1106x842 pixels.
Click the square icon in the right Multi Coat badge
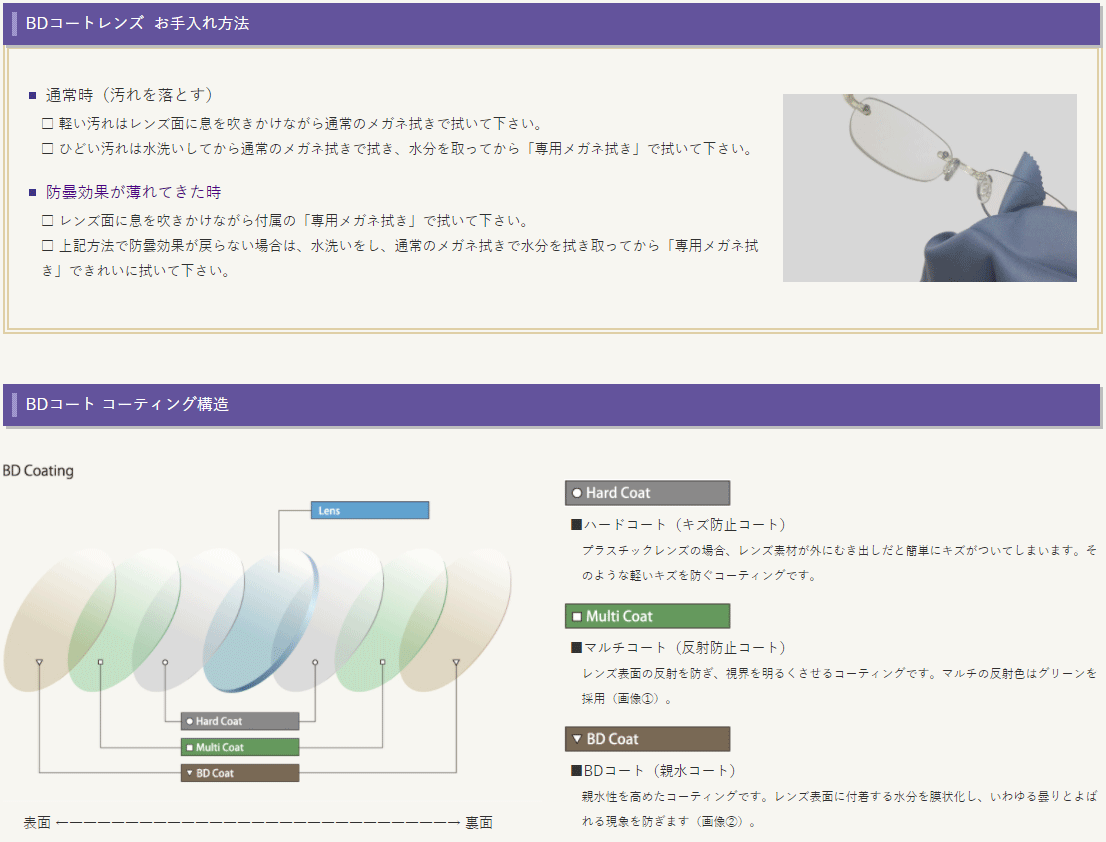(577, 616)
